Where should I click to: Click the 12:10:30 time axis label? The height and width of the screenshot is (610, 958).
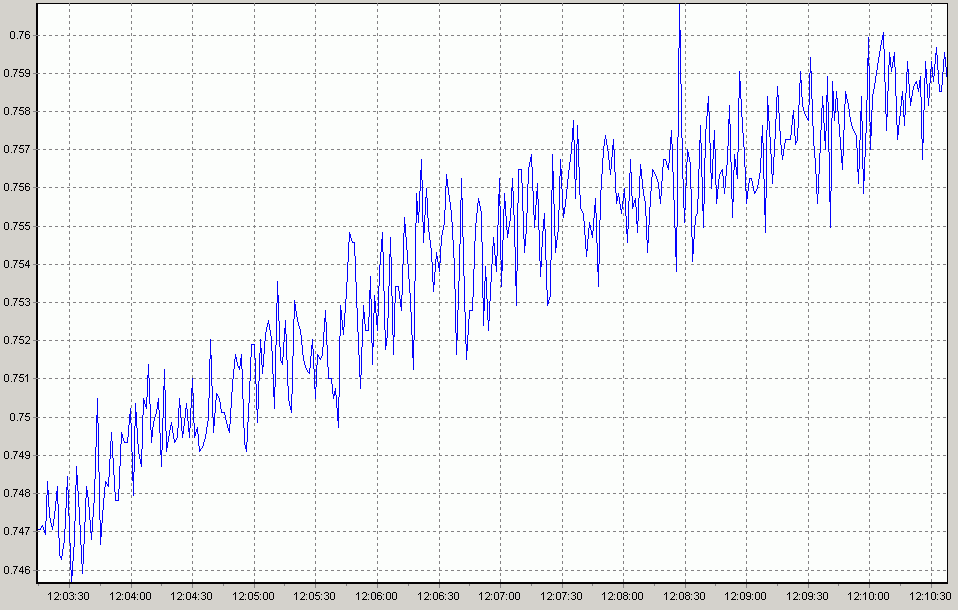pyautogui.click(x=929, y=596)
